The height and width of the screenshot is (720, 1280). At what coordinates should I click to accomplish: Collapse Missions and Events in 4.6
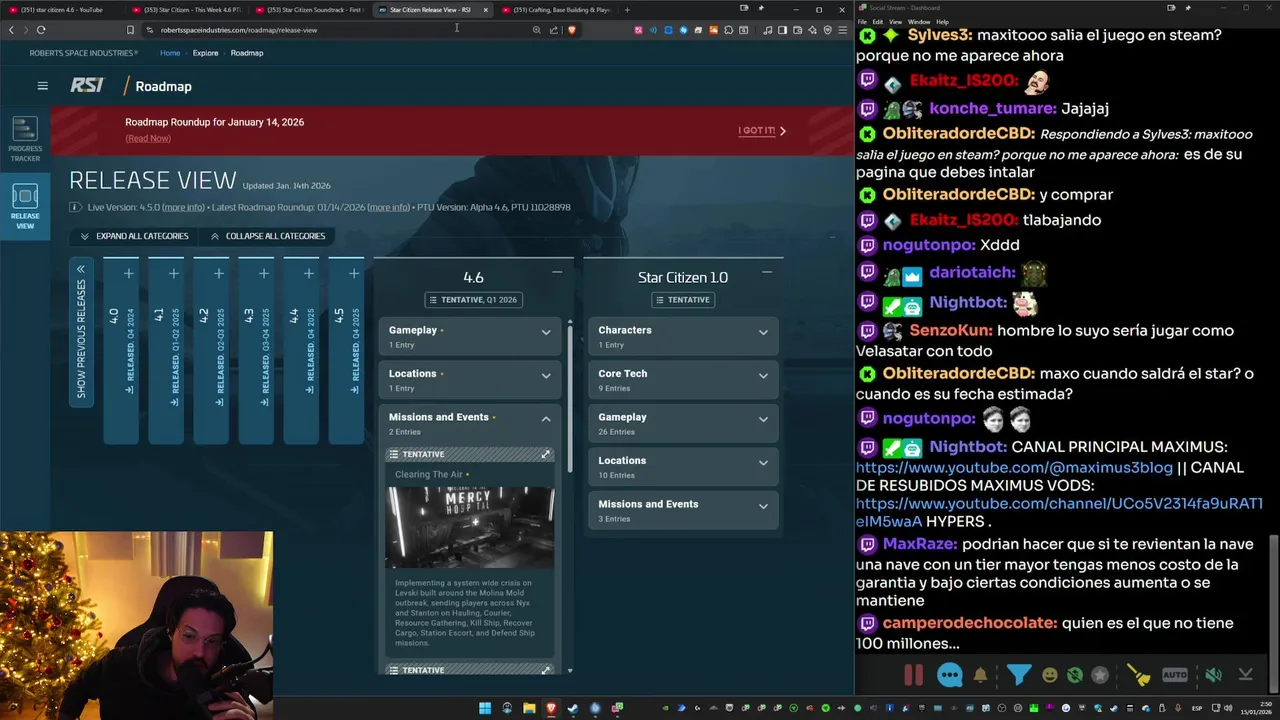(x=469, y=423)
